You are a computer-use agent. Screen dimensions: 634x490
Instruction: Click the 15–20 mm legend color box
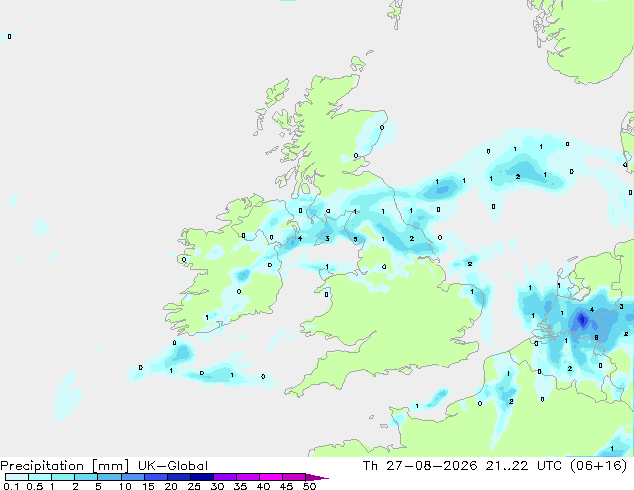156,477
